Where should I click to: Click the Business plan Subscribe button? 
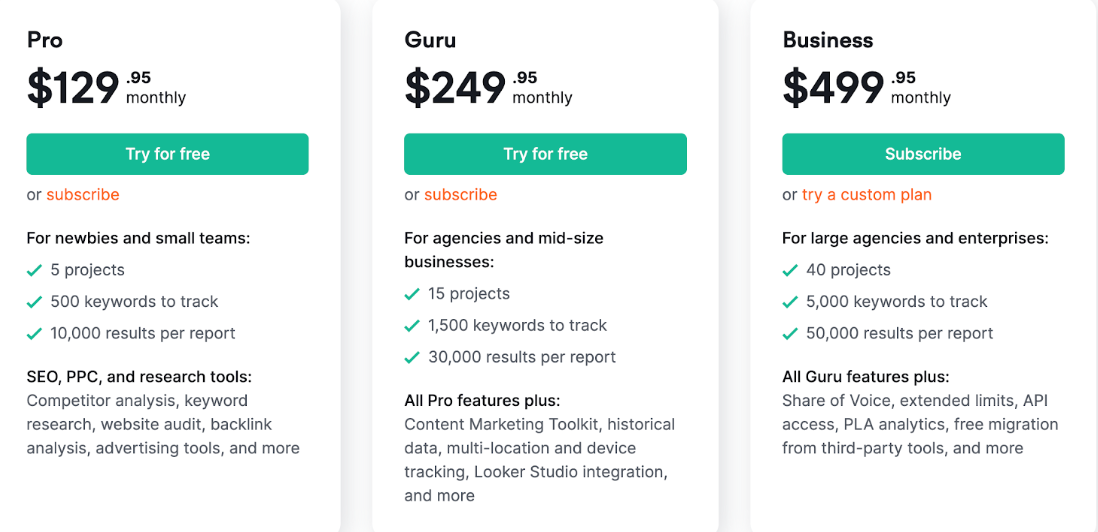coord(923,154)
